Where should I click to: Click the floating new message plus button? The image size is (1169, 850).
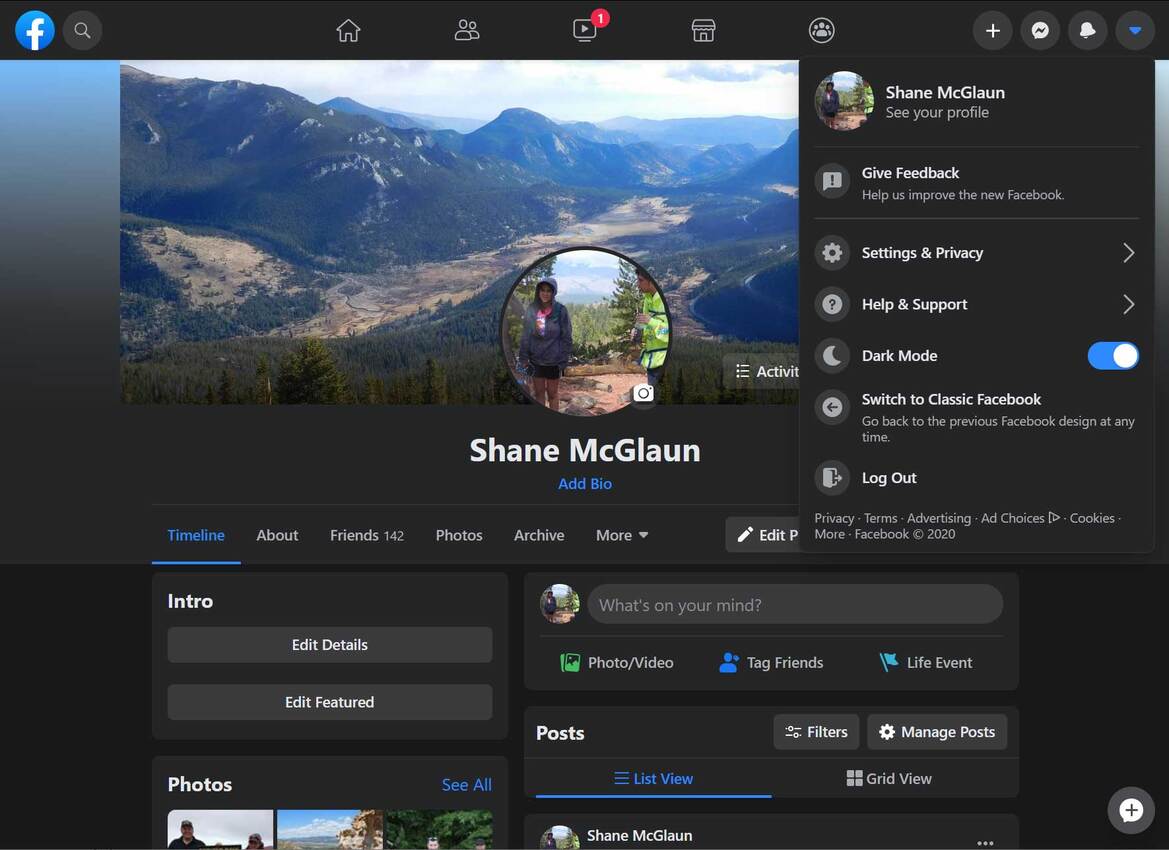1130,810
